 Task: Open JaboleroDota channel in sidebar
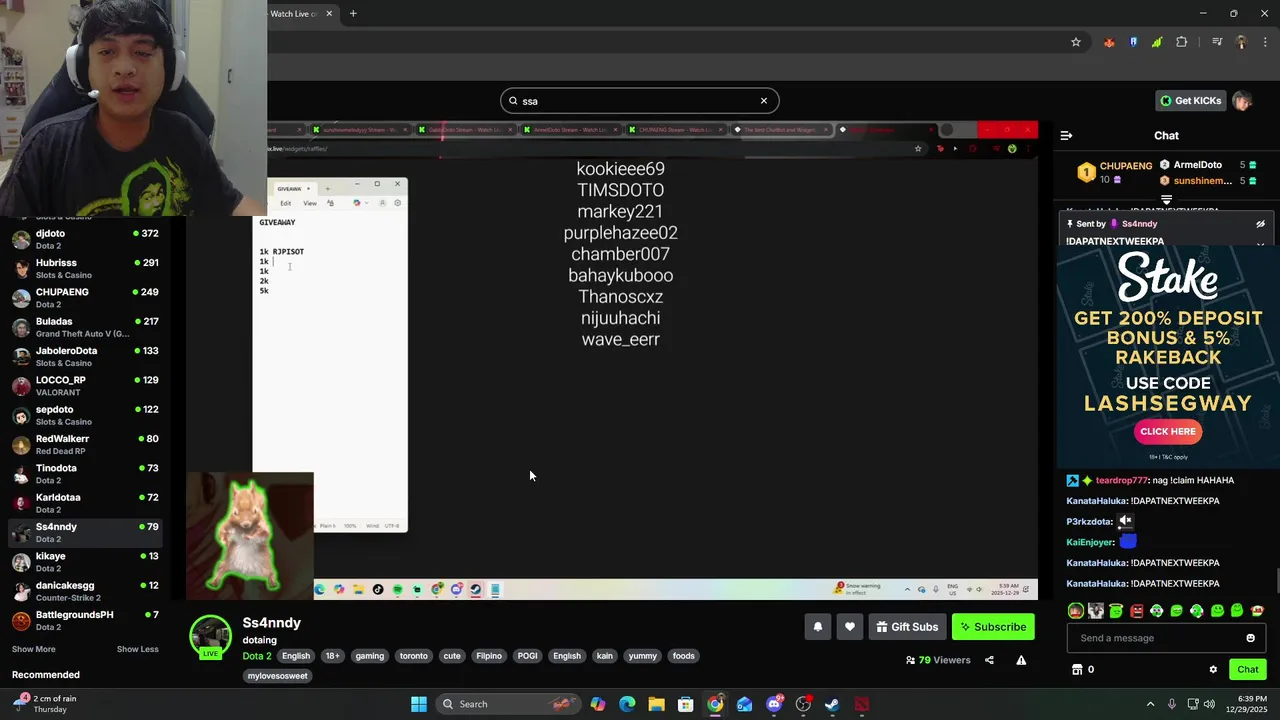point(85,356)
